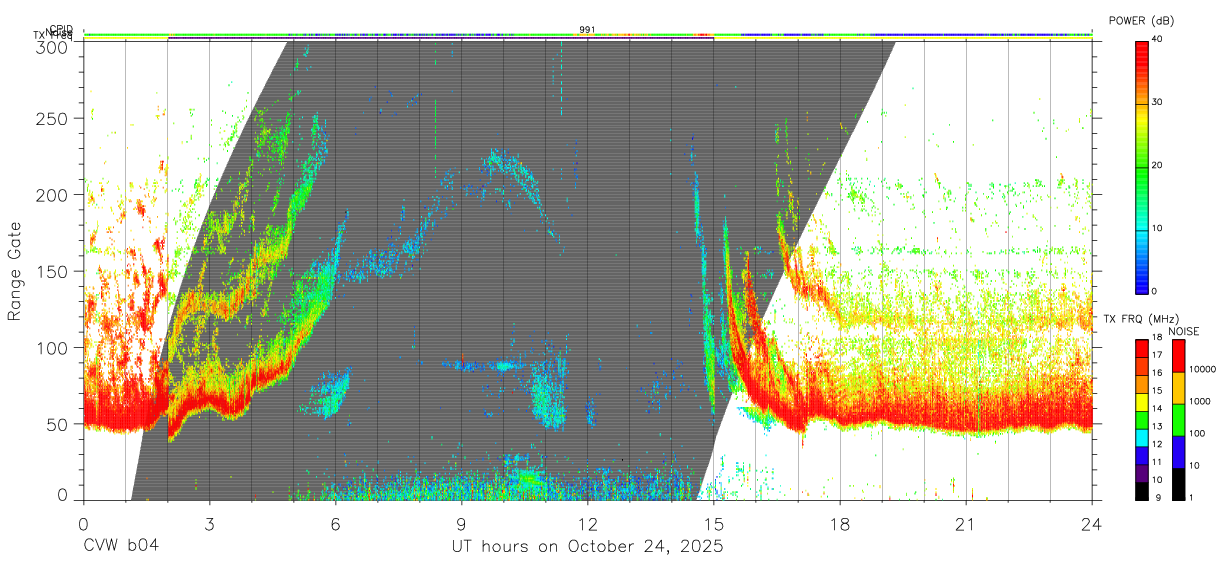Click the noise/frequency status strip above the plot
Viewport: 1228px width, 567px height.
click(587, 36)
